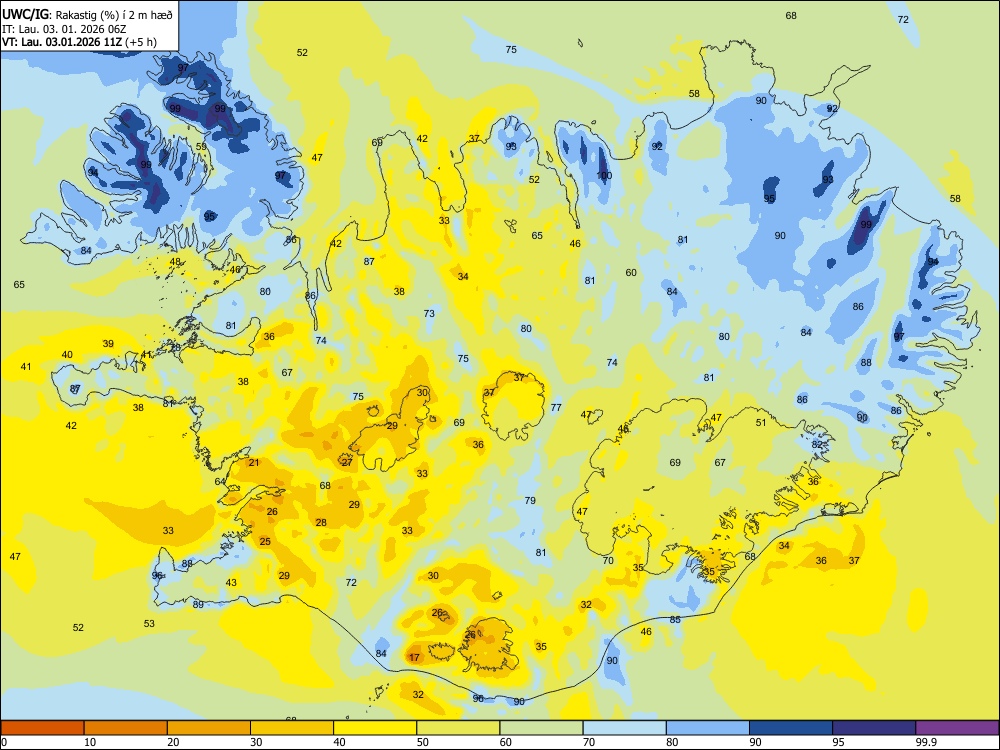Click the '73' humidity value on the map
1000x750 pixels.
coord(429,313)
